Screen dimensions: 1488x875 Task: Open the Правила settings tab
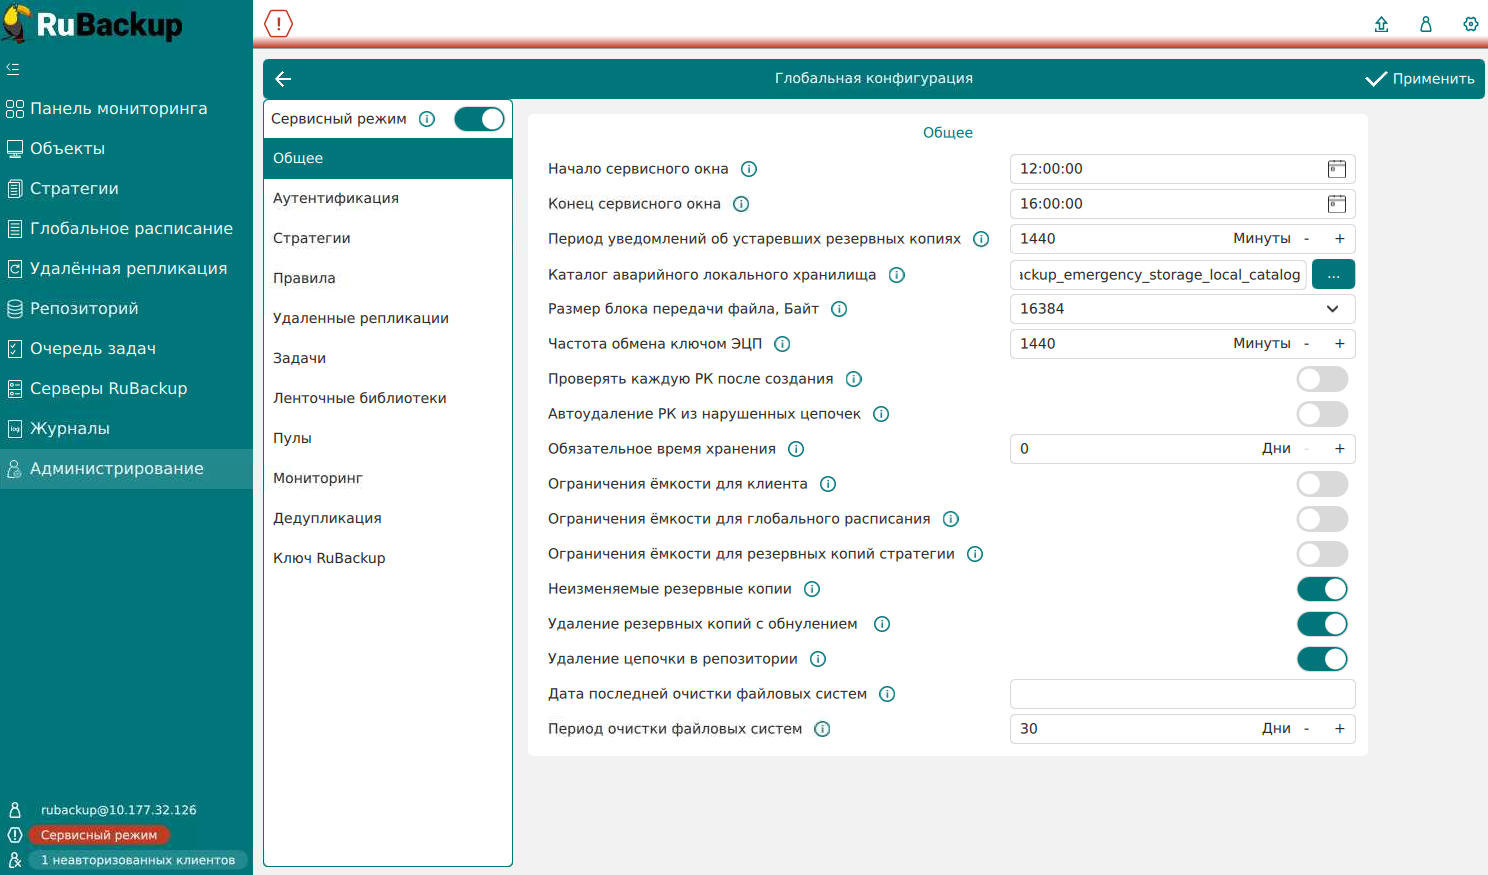pos(388,279)
